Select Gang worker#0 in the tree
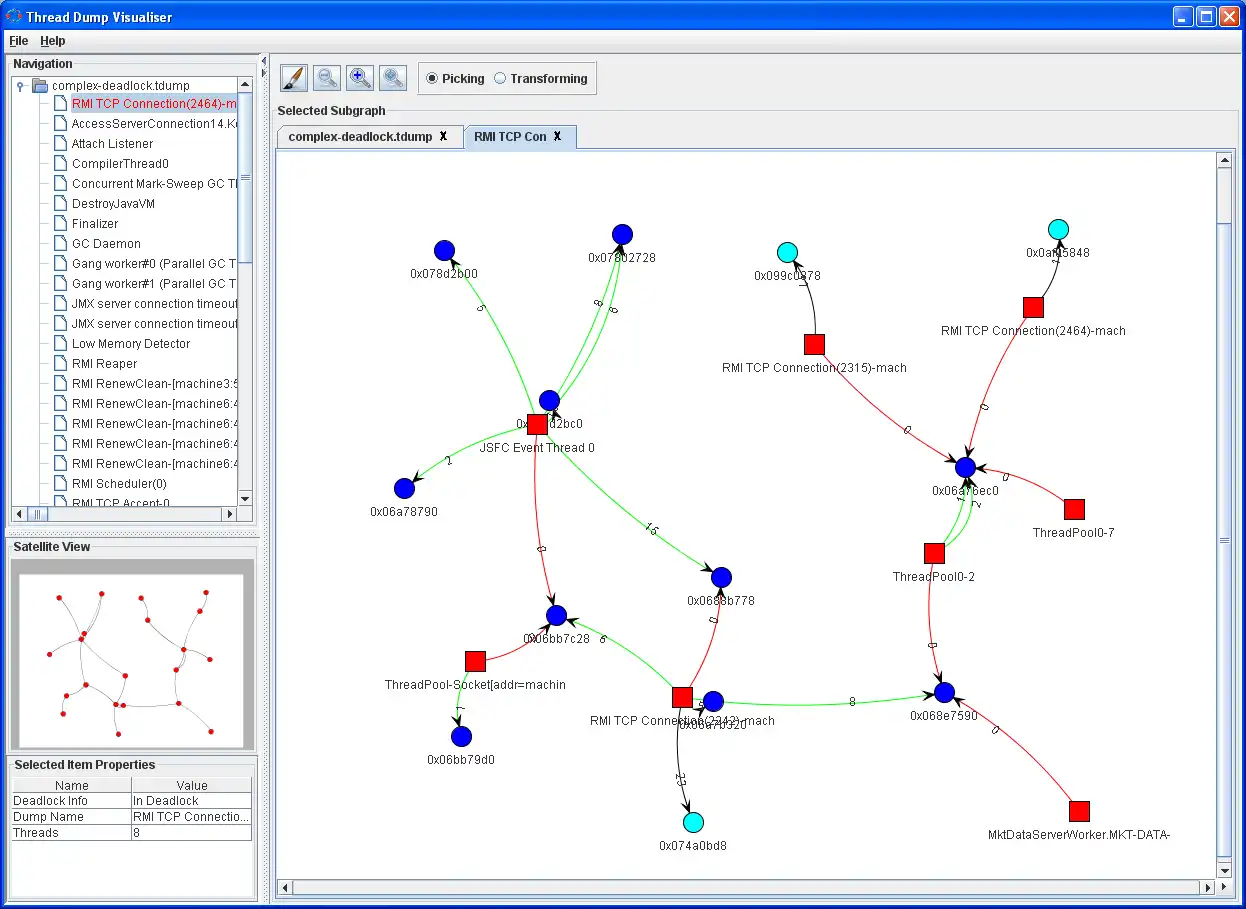 (154, 263)
